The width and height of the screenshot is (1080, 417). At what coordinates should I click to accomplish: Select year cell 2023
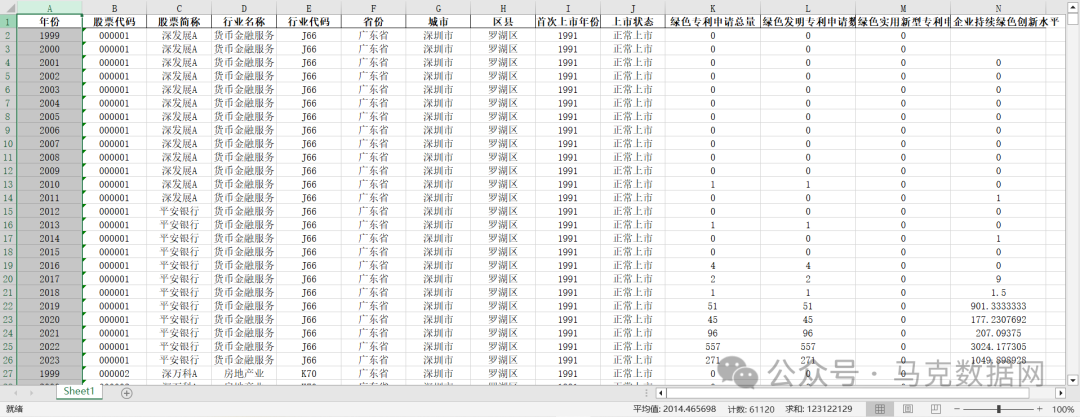(x=49, y=360)
